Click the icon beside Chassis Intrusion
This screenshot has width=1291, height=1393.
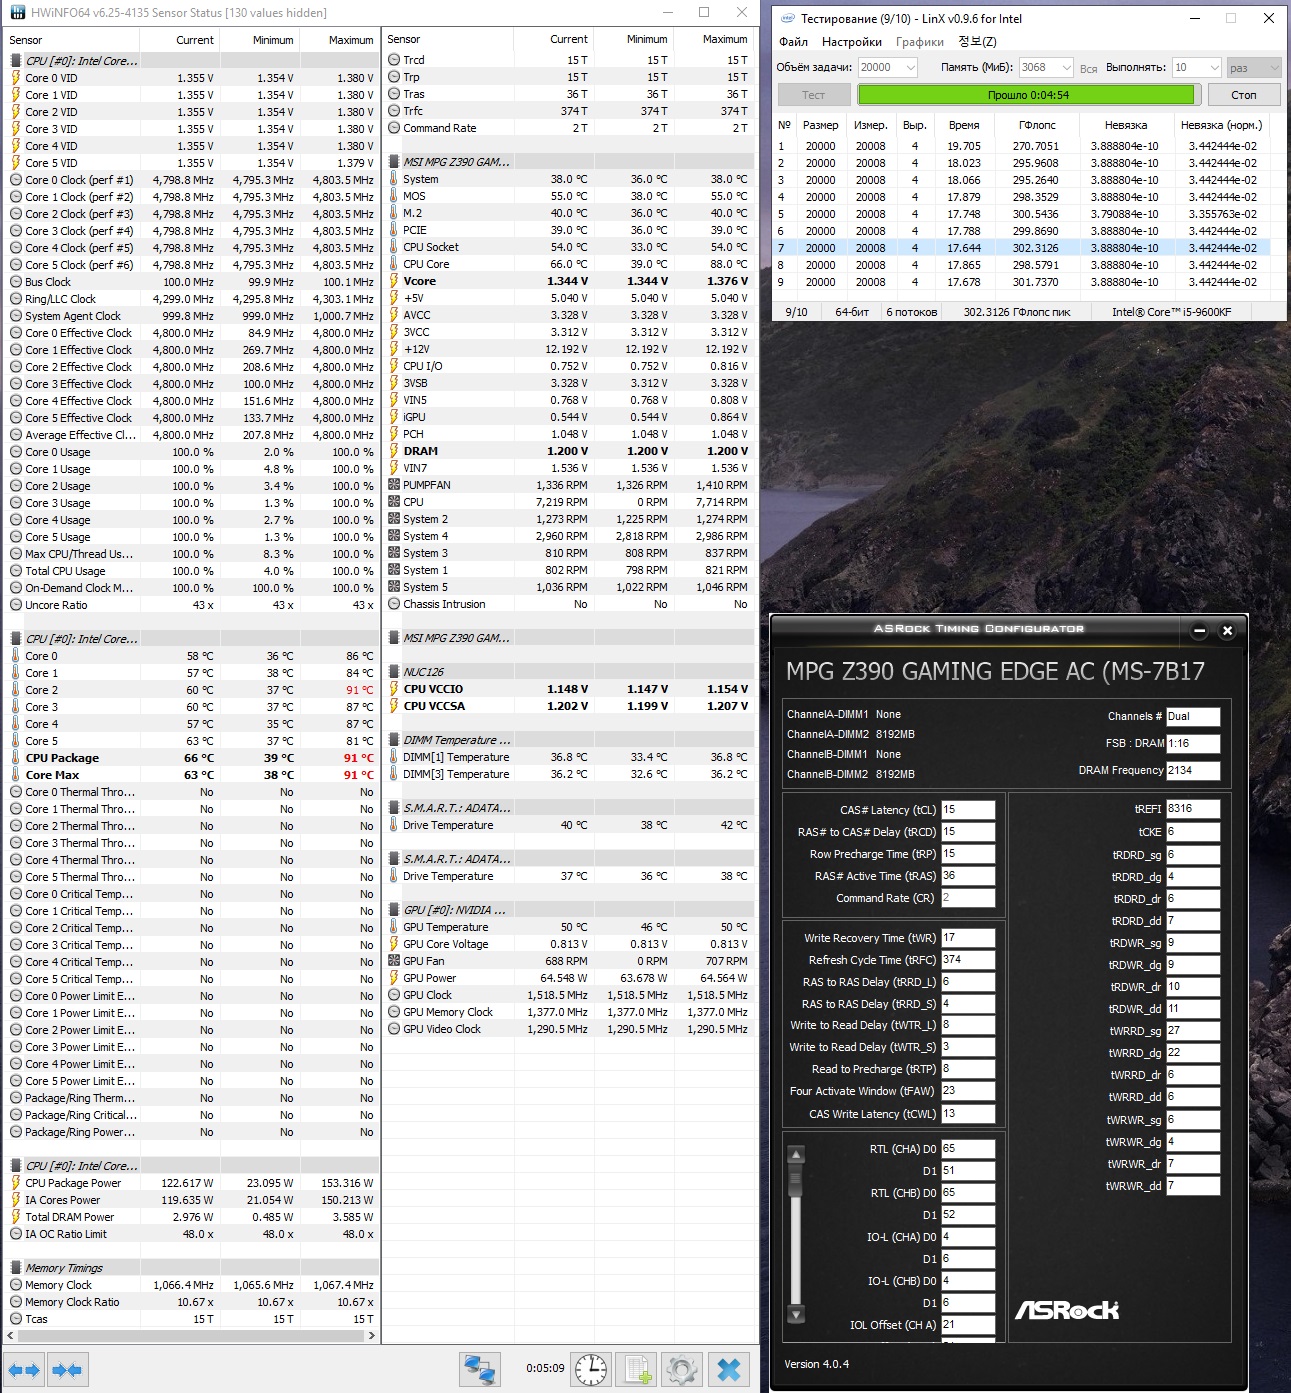[394, 604]
